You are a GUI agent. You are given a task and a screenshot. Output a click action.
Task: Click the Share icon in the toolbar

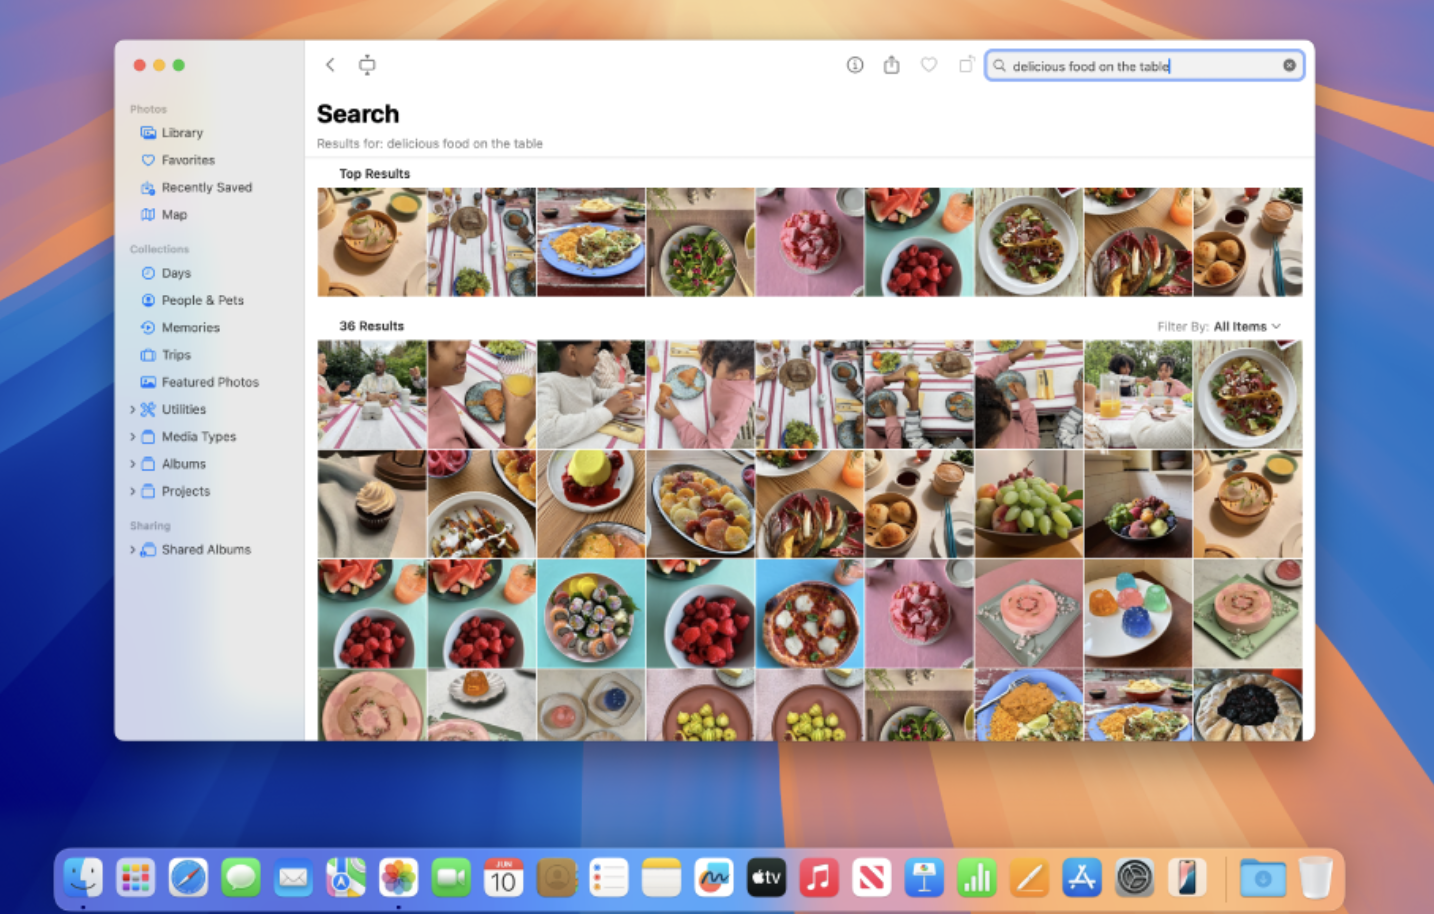[x=891, y=64]
